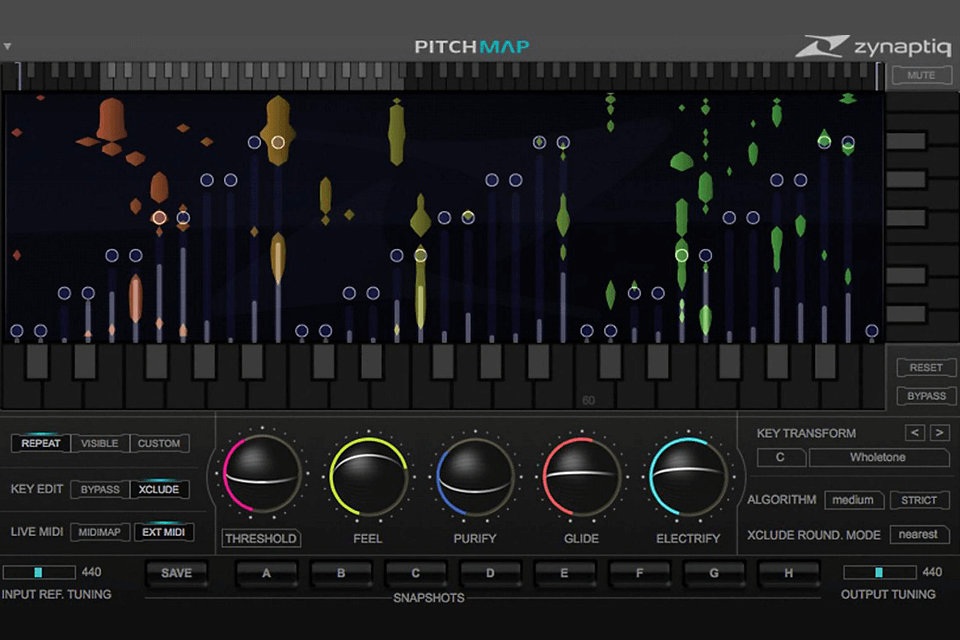The height and width of the screenshot is (640, 960).
Task: Click the Zynaptiq logo
Action: (x=868, y=45)
